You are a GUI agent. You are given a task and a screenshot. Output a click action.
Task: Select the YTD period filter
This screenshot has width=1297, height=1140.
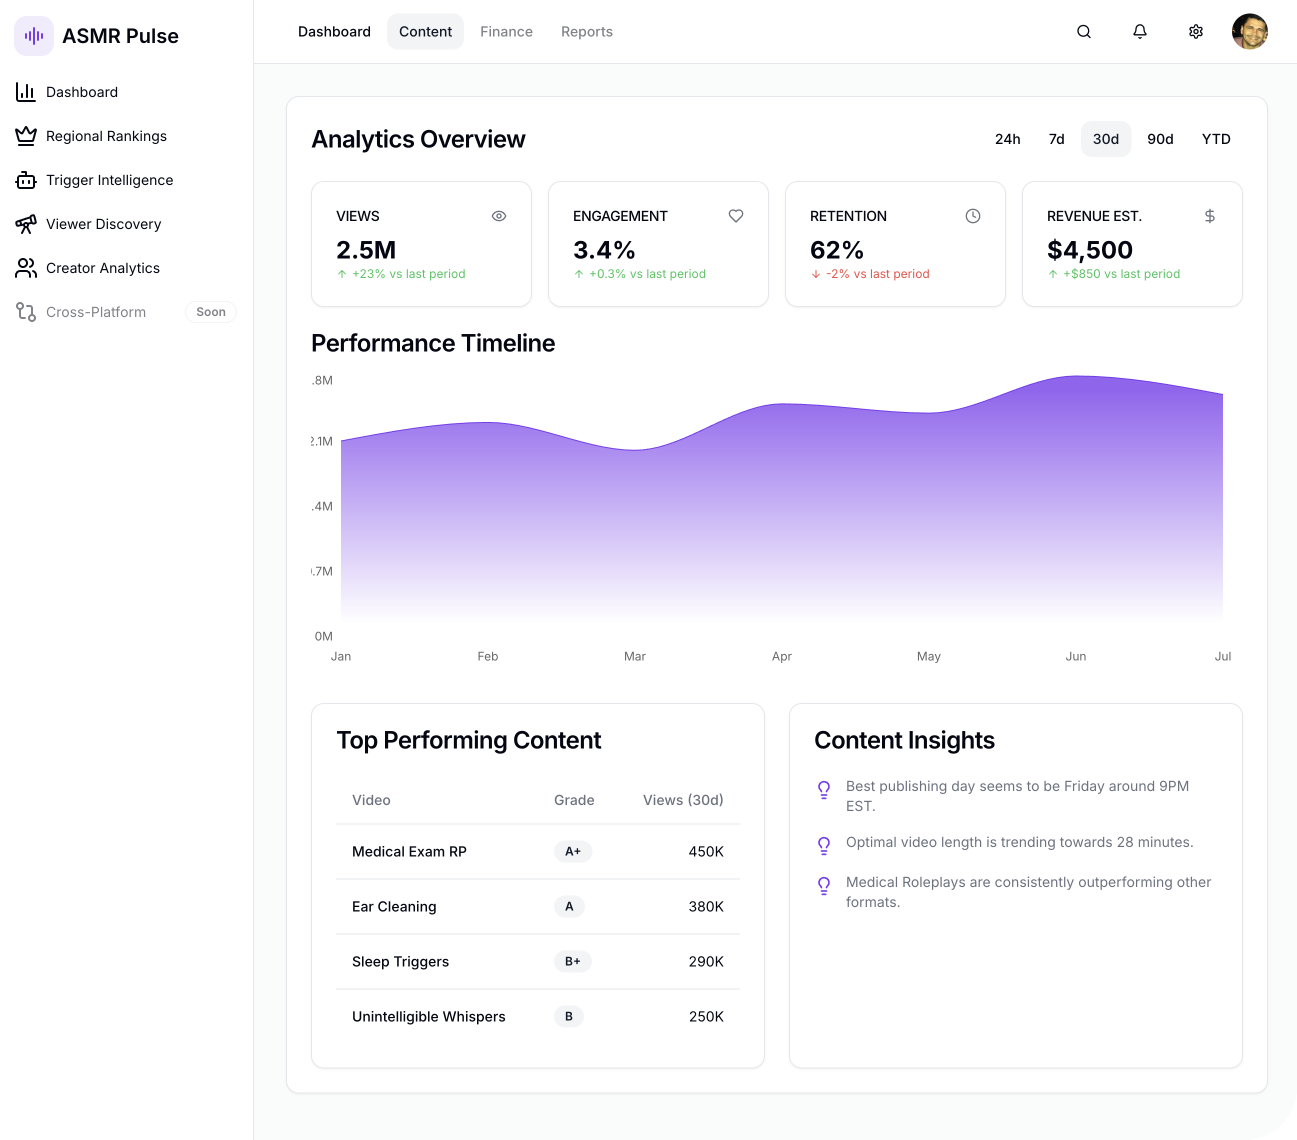pyautogui.click(x=1216, y=139)
